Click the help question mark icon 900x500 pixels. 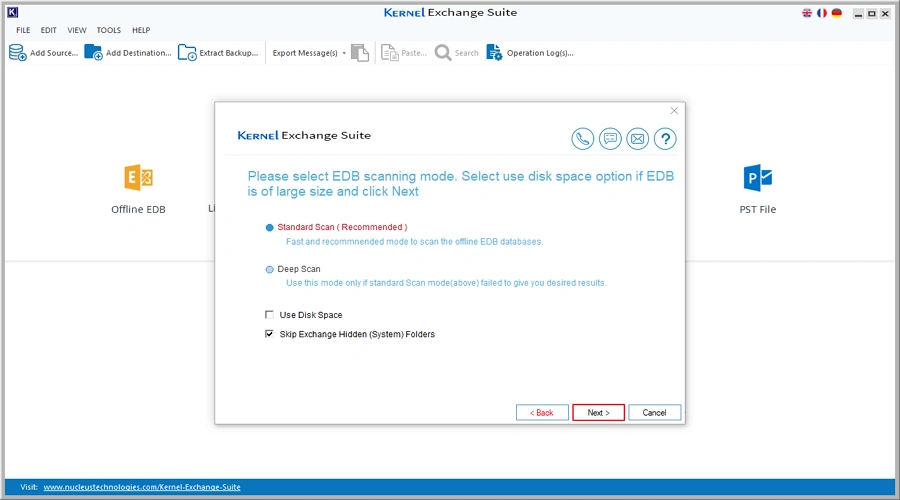point(665,139)
